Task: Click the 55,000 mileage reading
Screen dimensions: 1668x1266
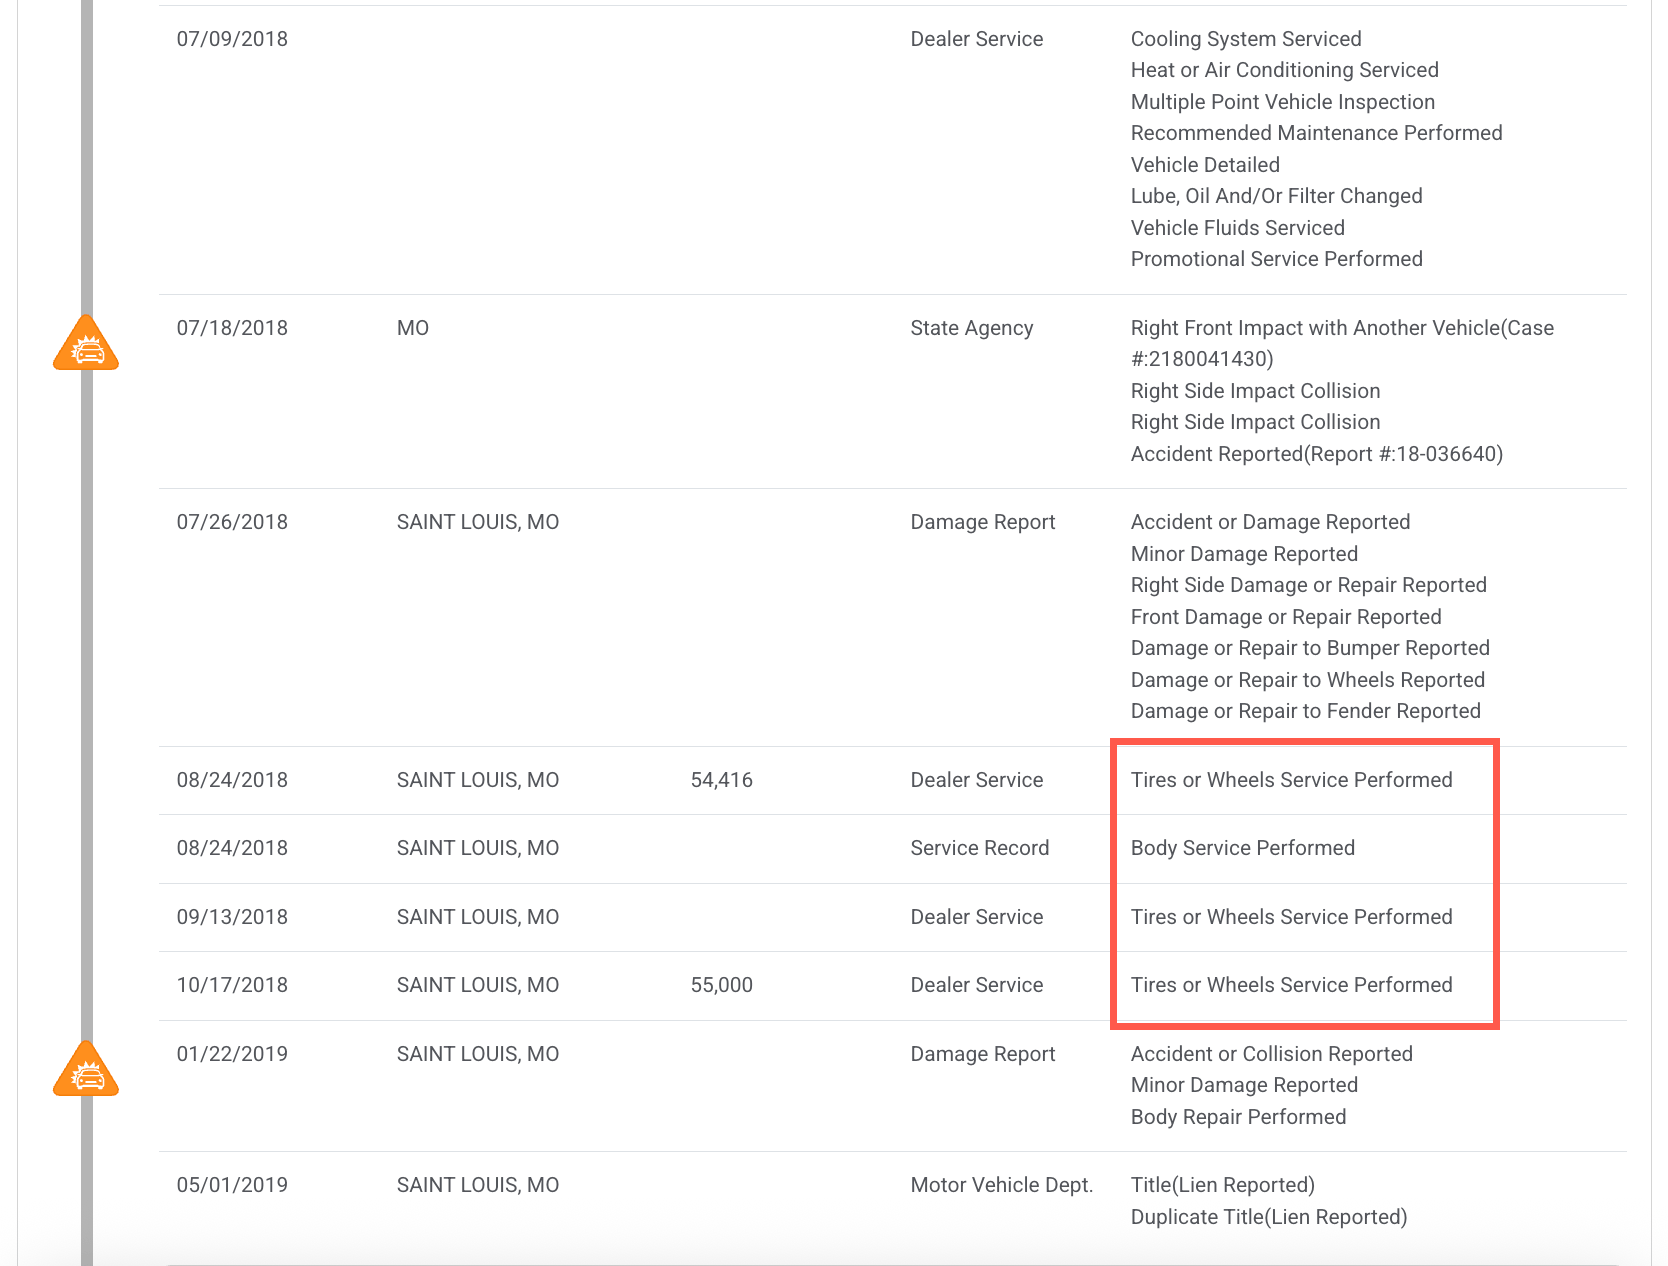Action: pos(721,985)
